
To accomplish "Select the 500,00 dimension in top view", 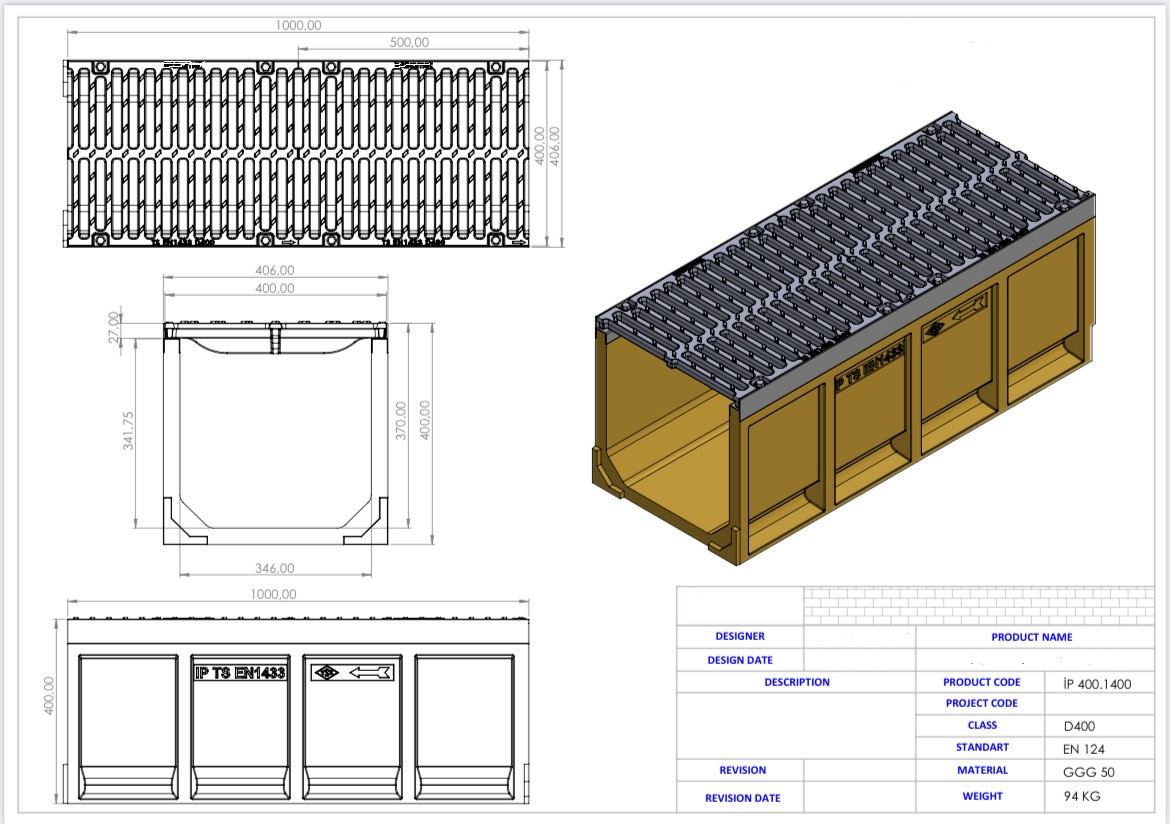I will coord(408,43).
